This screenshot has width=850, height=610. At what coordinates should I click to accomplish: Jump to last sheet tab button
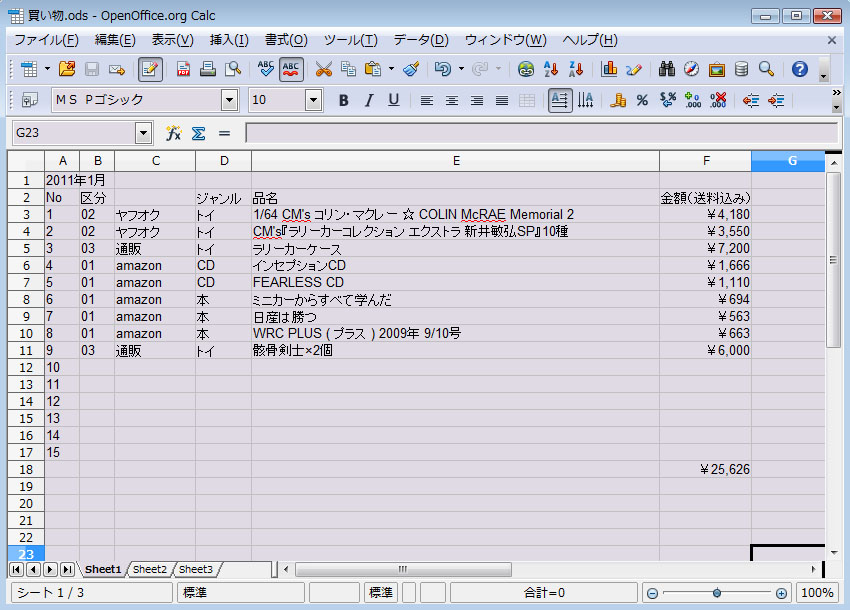[67, 569]
